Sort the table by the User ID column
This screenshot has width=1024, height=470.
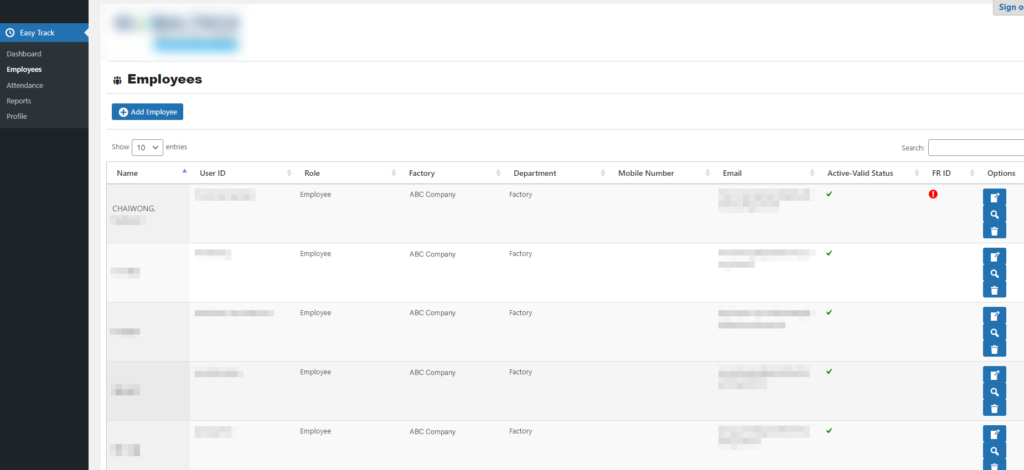point(242,173)
